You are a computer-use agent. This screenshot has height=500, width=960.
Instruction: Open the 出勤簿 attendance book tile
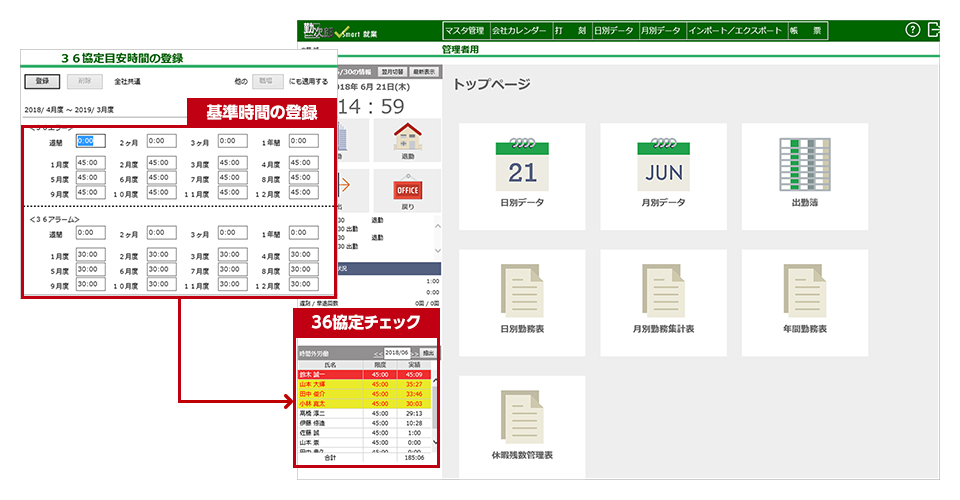(x=804, y=176)
